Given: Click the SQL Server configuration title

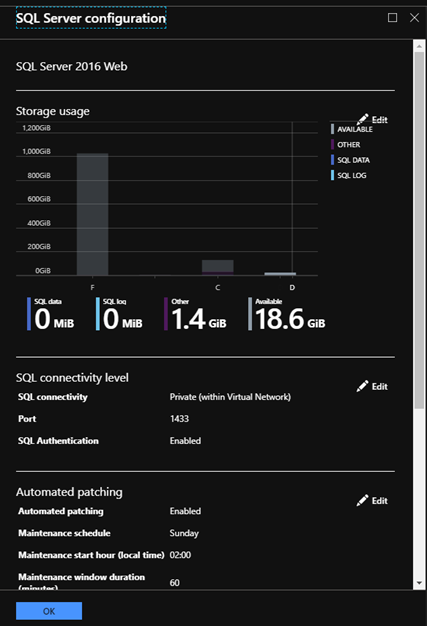Looking at the screenshot, I should tap(91, 18).
